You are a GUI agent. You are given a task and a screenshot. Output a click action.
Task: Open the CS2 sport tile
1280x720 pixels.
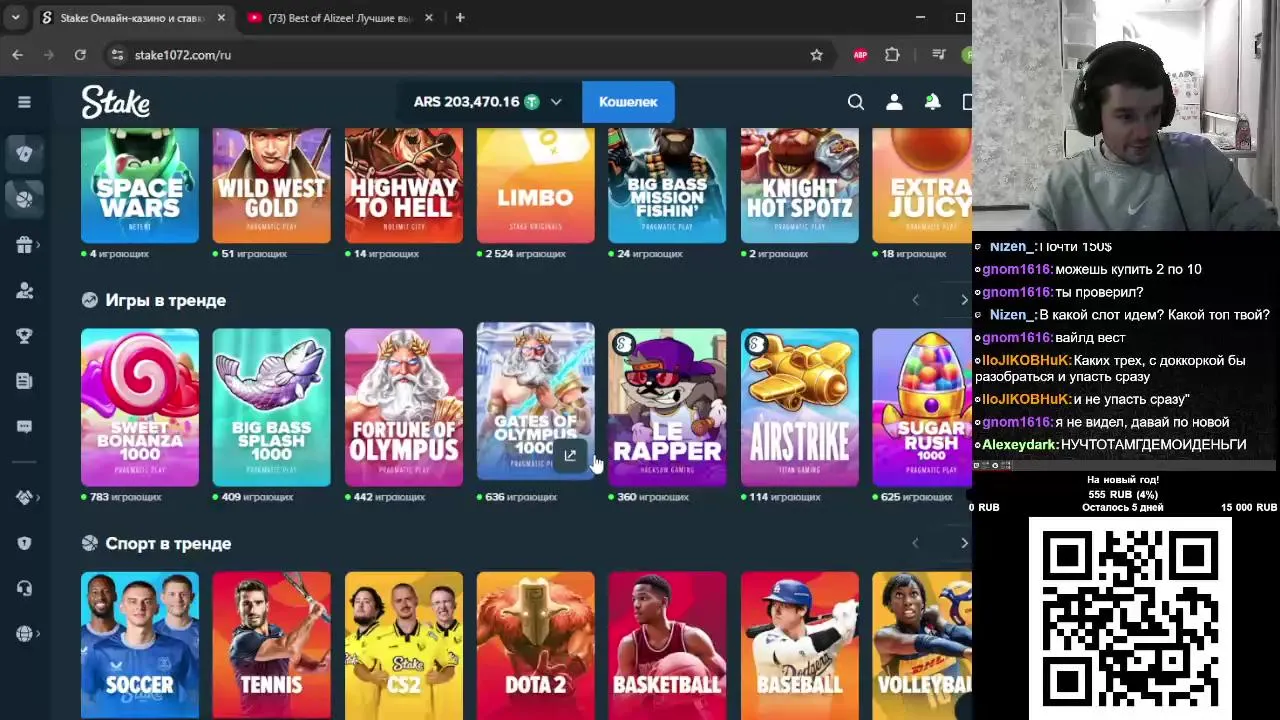pos(404,645)
